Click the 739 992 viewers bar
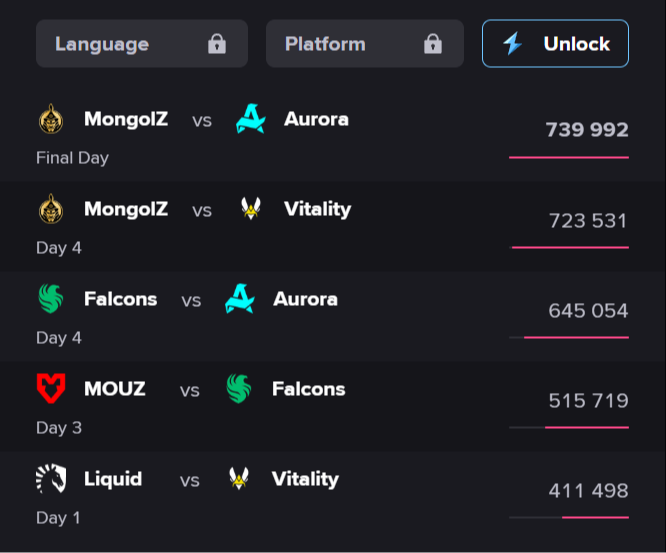 (x=569, y=157)
